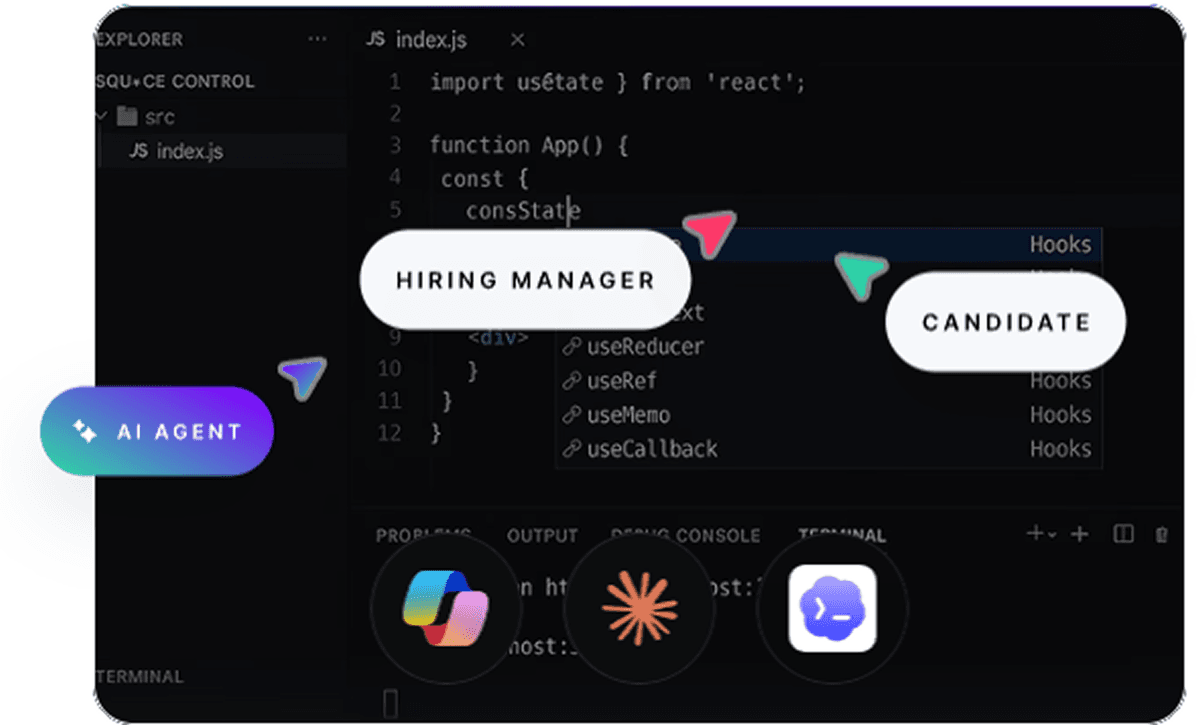Click the Copilot logo in the terminal area

coord(445,608)
